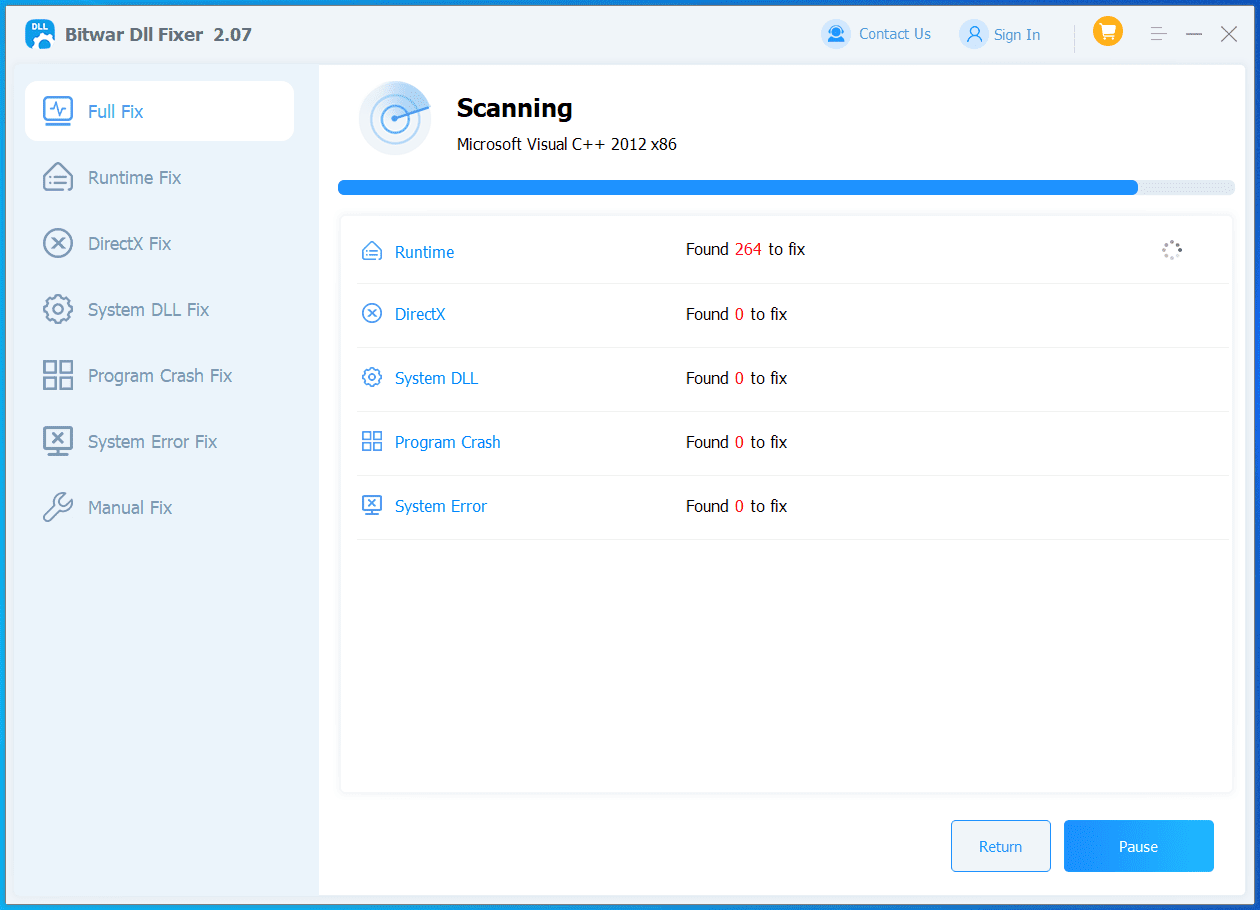
Task: Click 'Found 0 to fix' in System Error row
Action: point(736,506)
